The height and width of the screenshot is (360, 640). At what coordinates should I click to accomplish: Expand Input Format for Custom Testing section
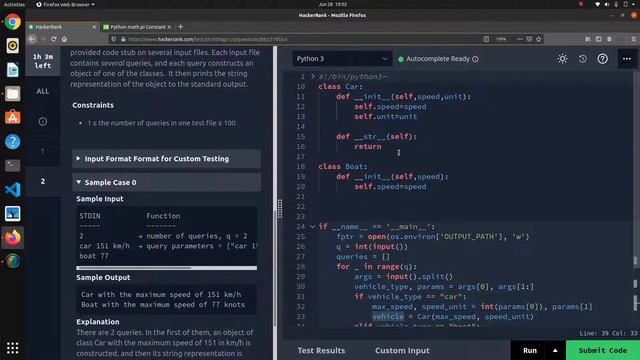tap(167, 159)
